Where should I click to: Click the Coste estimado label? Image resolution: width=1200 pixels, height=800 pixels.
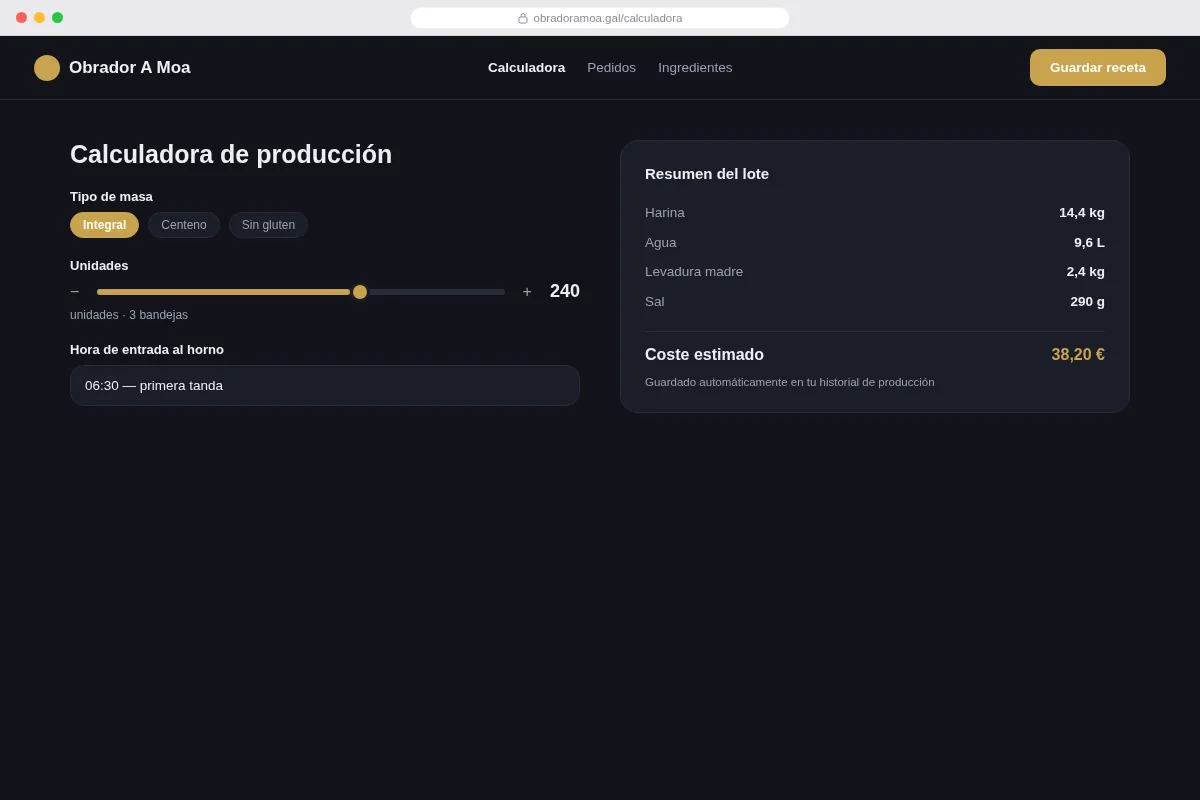pos(704,355)
